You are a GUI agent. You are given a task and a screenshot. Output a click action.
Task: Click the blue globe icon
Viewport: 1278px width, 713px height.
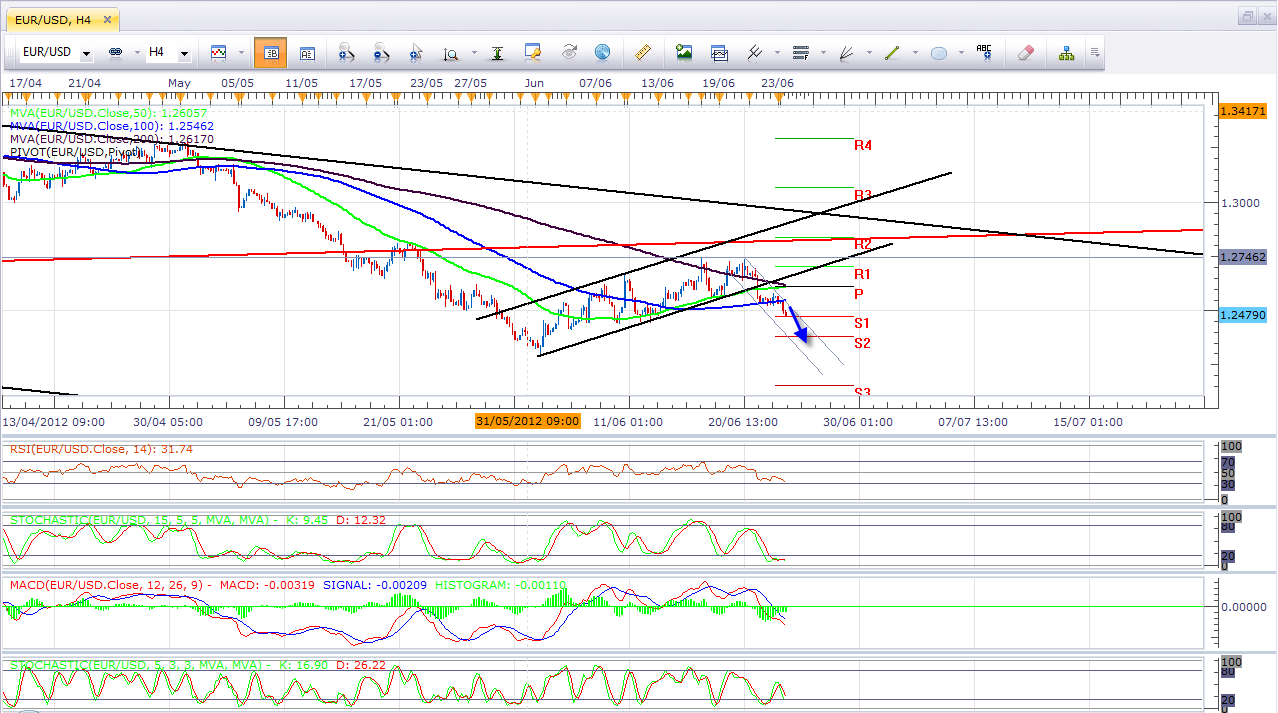[602, 52]
